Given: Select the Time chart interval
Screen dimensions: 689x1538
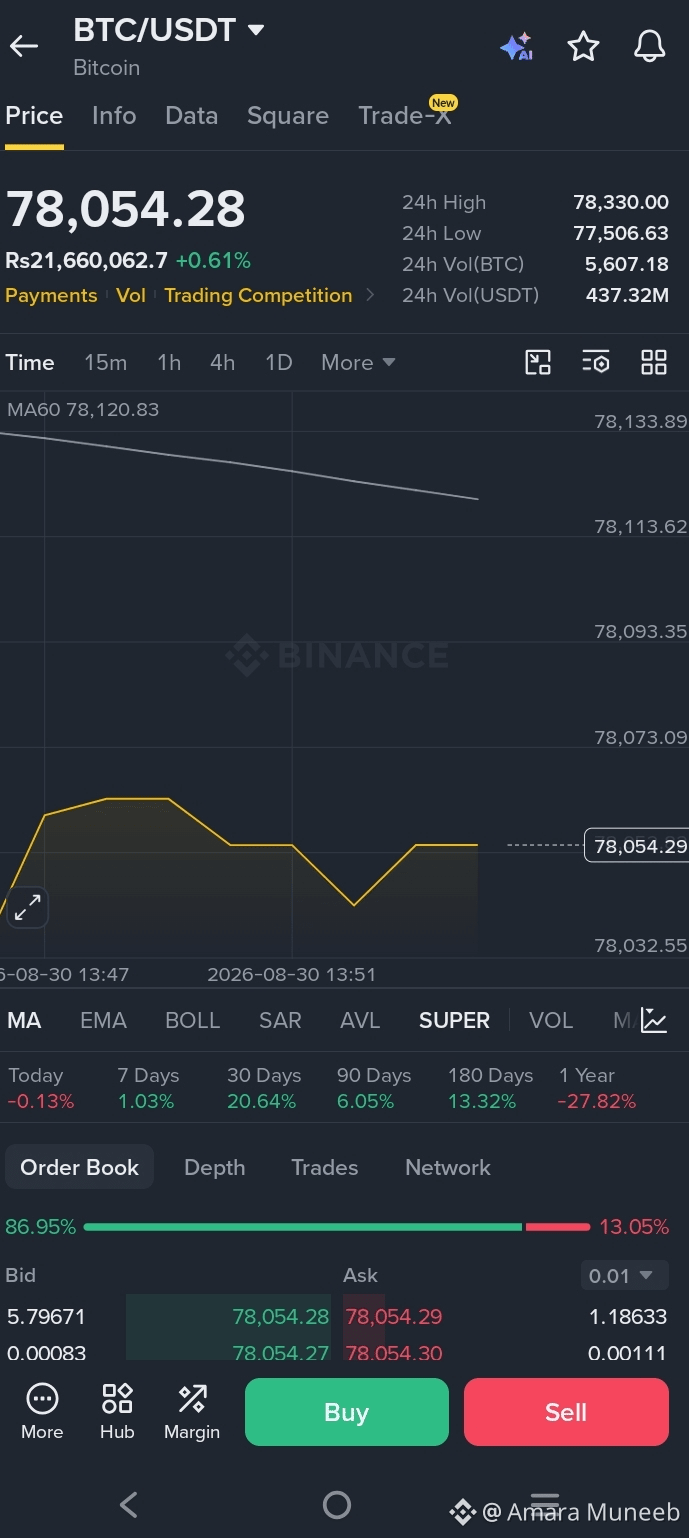Looking at the screenshot, I should point(30,362).
